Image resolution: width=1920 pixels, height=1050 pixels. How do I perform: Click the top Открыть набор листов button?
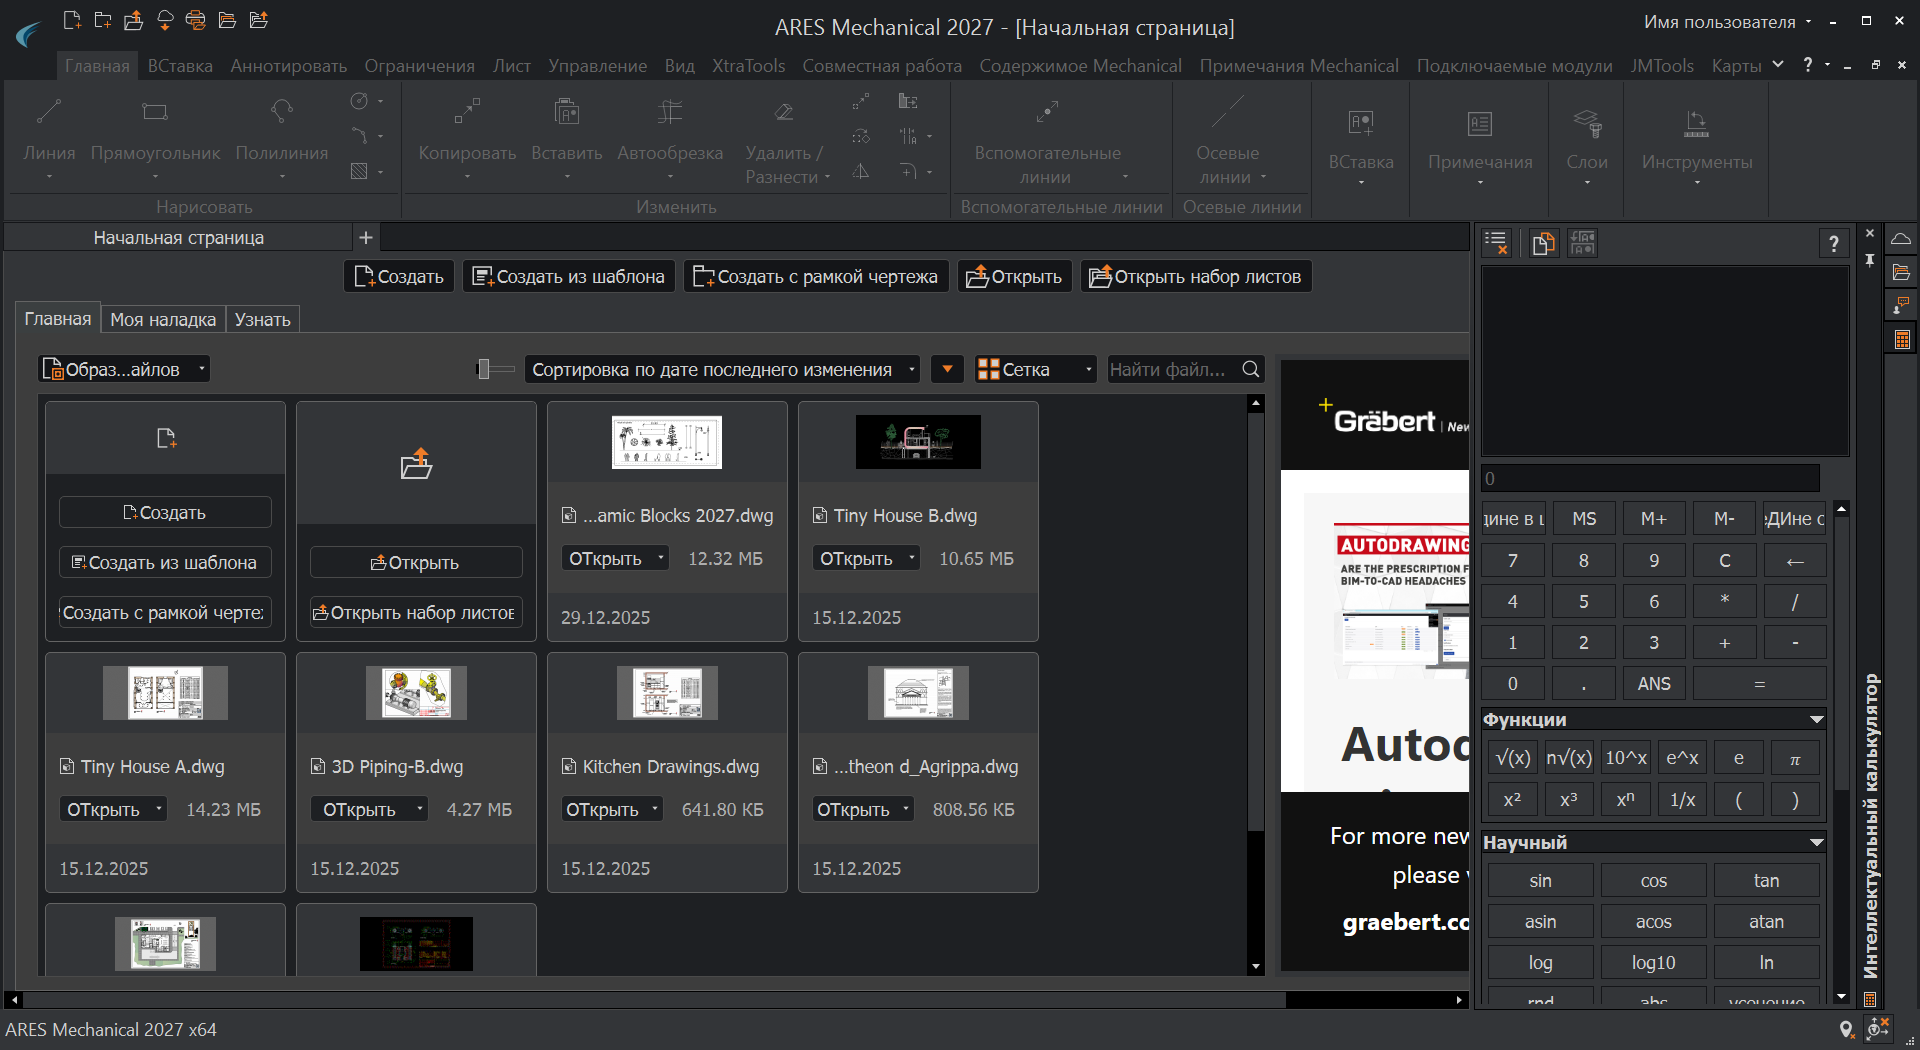[x=1196, y=276]
